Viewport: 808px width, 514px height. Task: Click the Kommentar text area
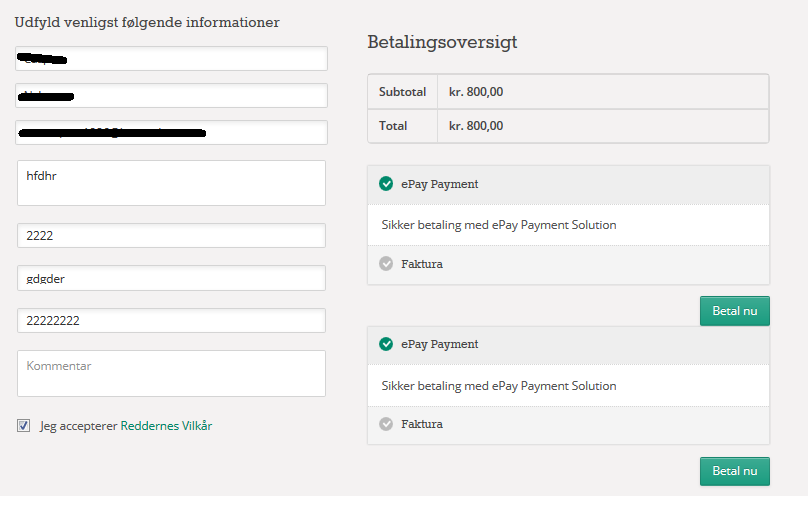coord(171,373)
